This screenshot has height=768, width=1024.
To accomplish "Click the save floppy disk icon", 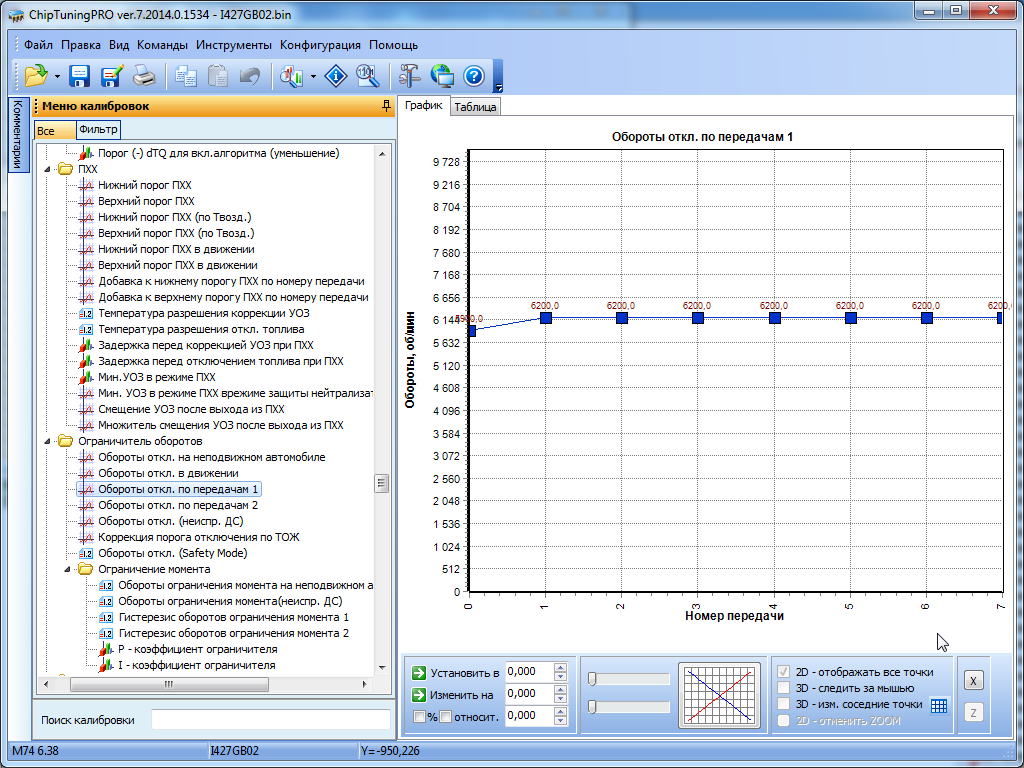I will click(x=80, y=75).
